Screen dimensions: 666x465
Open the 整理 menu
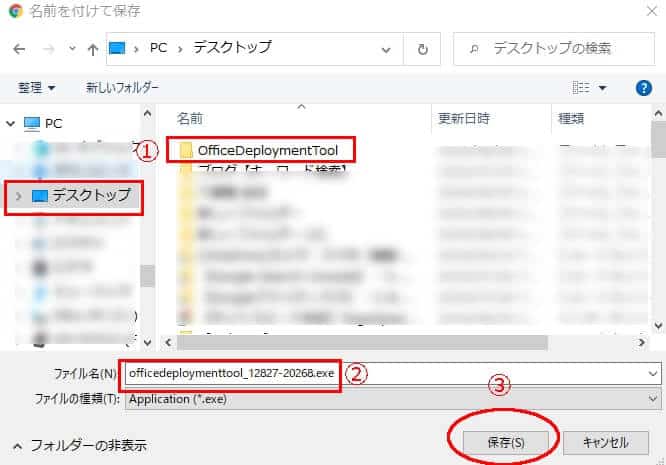point(37,88)
